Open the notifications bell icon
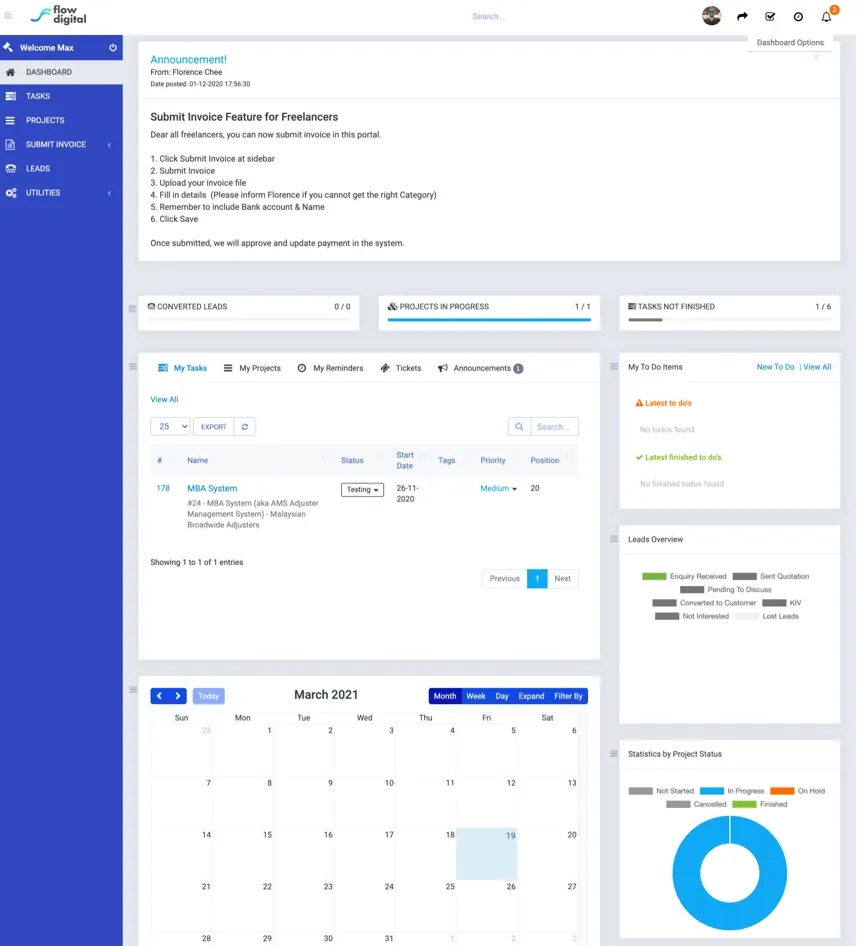 tap(826, 17)
